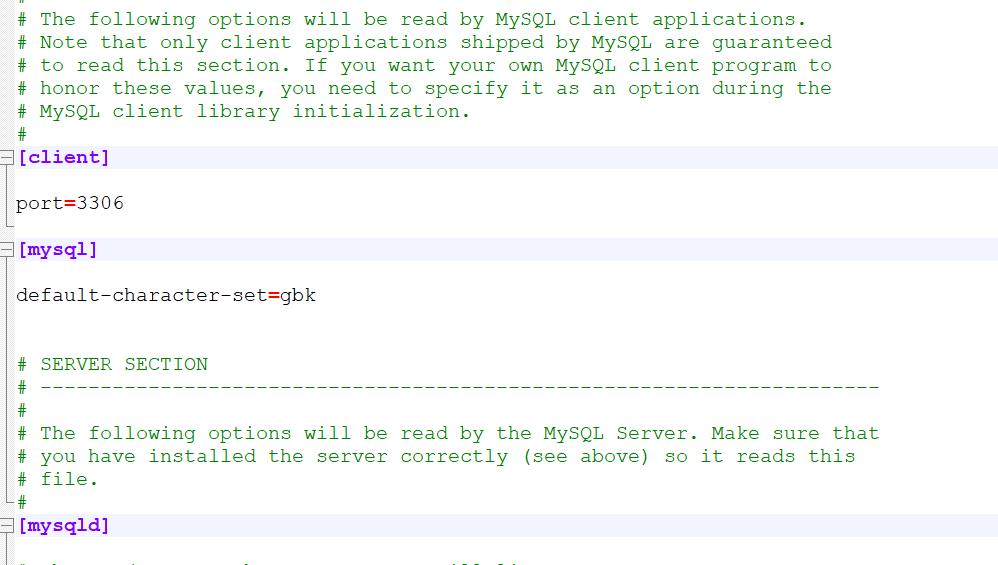Viewport: 998px width, 565px height.
Task: Click the 'MySQL client library initialization.' comment
Action: click(244, 111)
